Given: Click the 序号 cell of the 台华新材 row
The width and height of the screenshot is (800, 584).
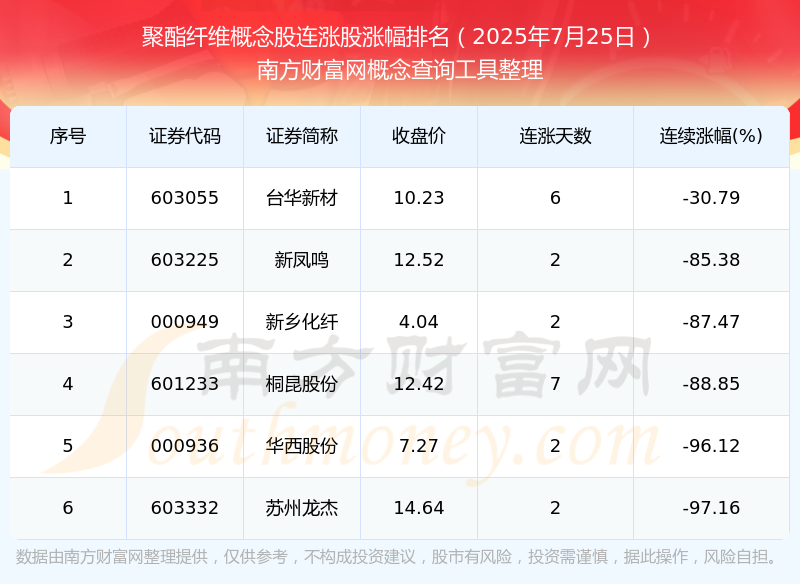Looking at the screenshot, I should (x=68, y=198).
